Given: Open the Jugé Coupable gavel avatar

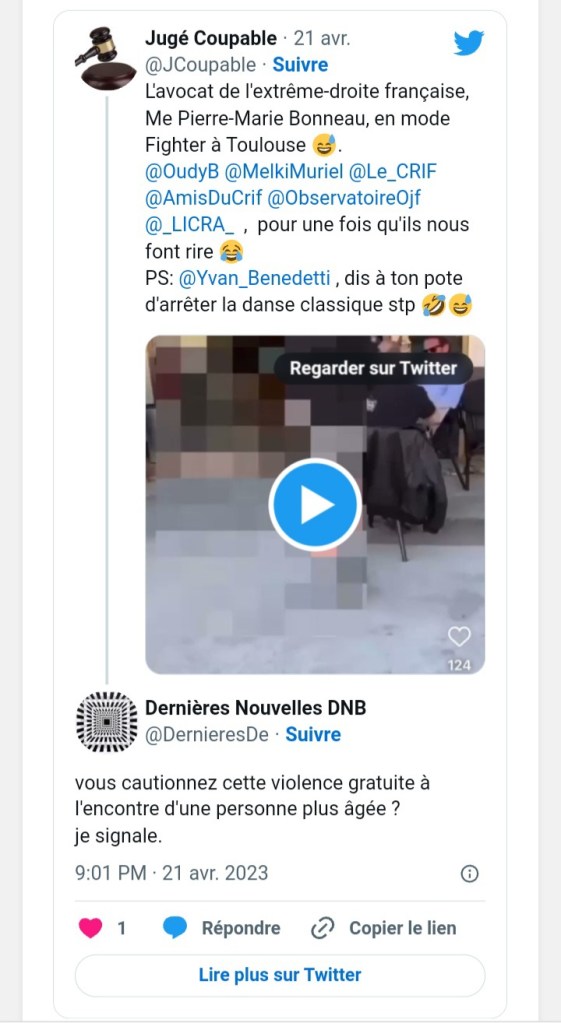Looking at the screenshot, I should click(x=105, y=59).
